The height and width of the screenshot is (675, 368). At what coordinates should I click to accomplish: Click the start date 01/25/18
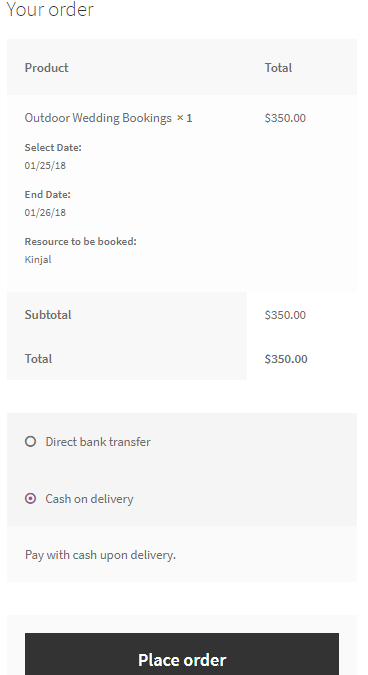point(45,166)
